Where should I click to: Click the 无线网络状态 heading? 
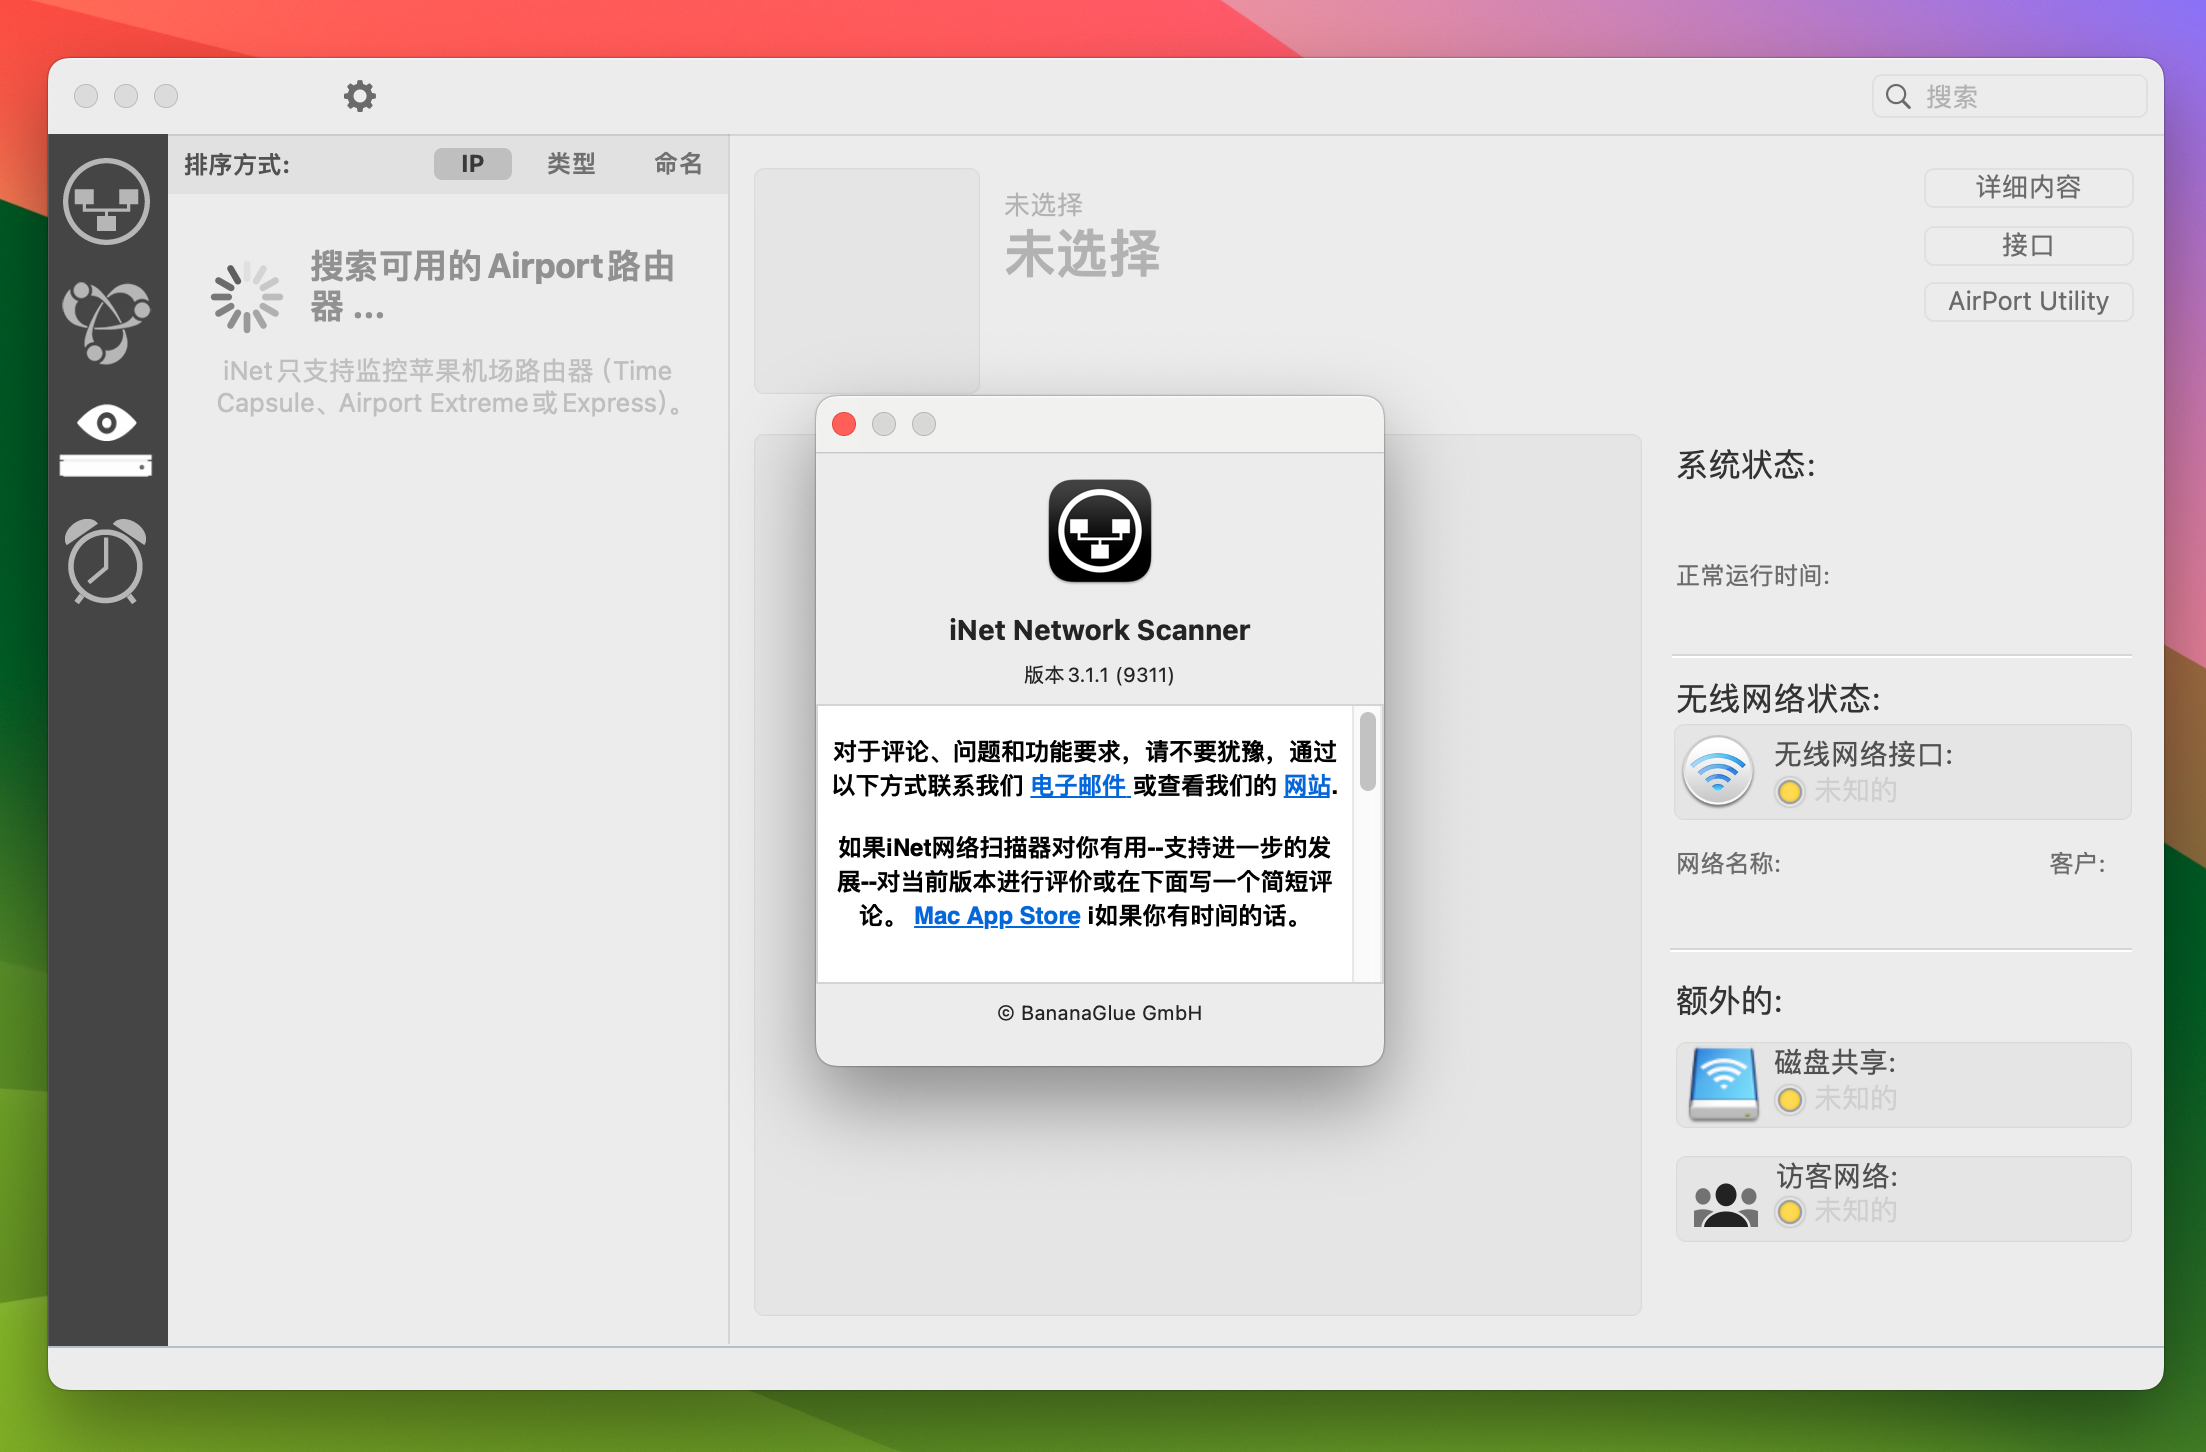tap(1778, 699)
